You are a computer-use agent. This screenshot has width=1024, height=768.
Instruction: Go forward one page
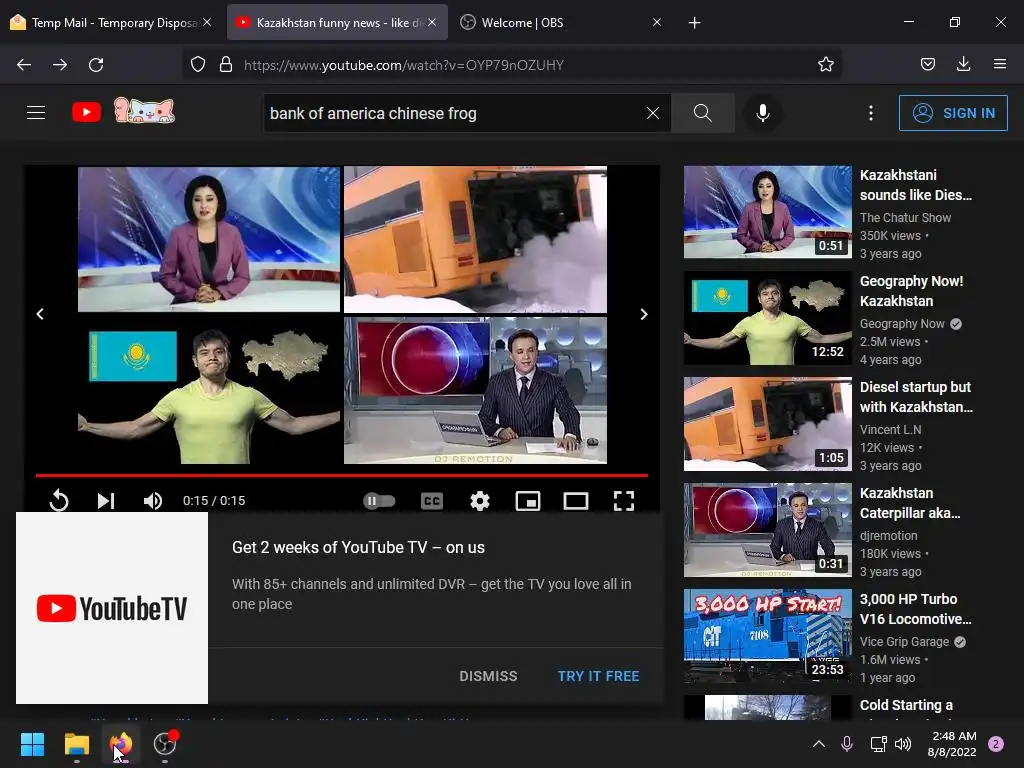point(60,65)
